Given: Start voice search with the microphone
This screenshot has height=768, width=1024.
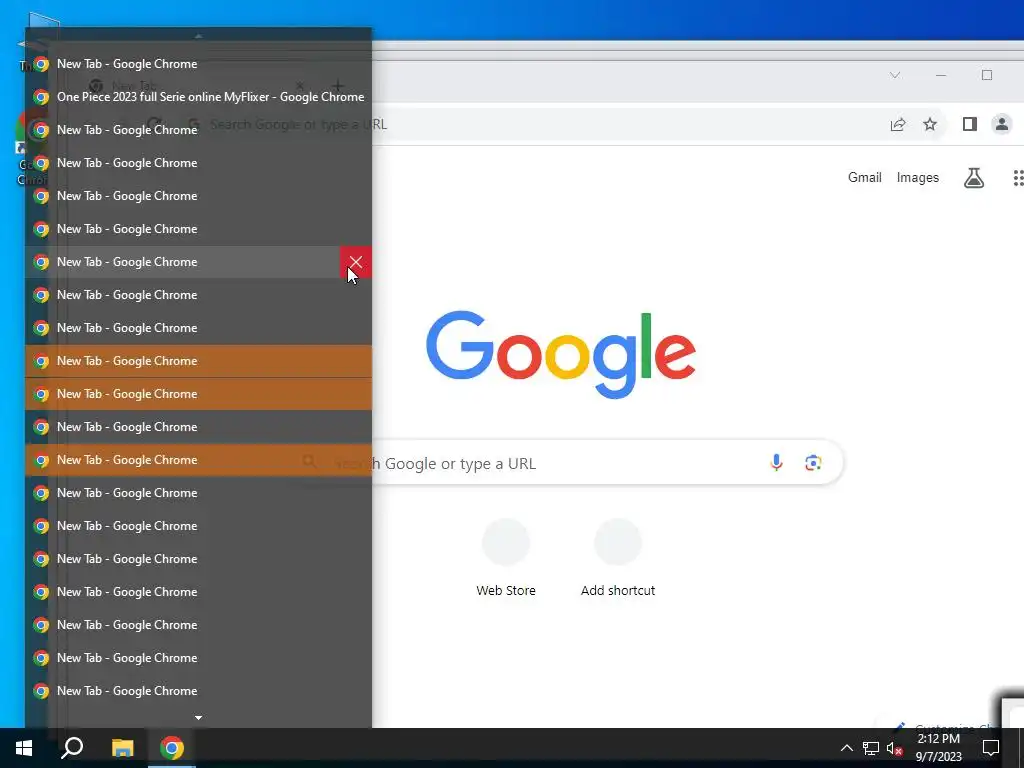Looking at the screenshot, I should 776,463.
